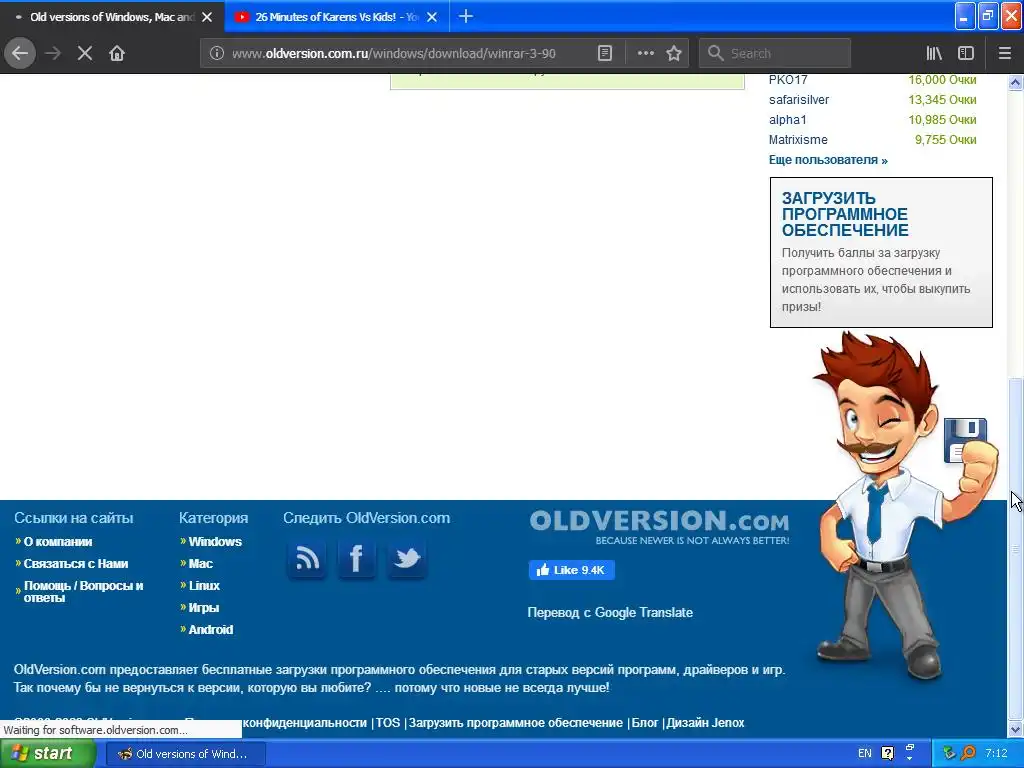Image resolution: width=1024 pixels, height=768 pixels.
Task: Toggle reader view in address bar
Action: (x=605, y=53)
